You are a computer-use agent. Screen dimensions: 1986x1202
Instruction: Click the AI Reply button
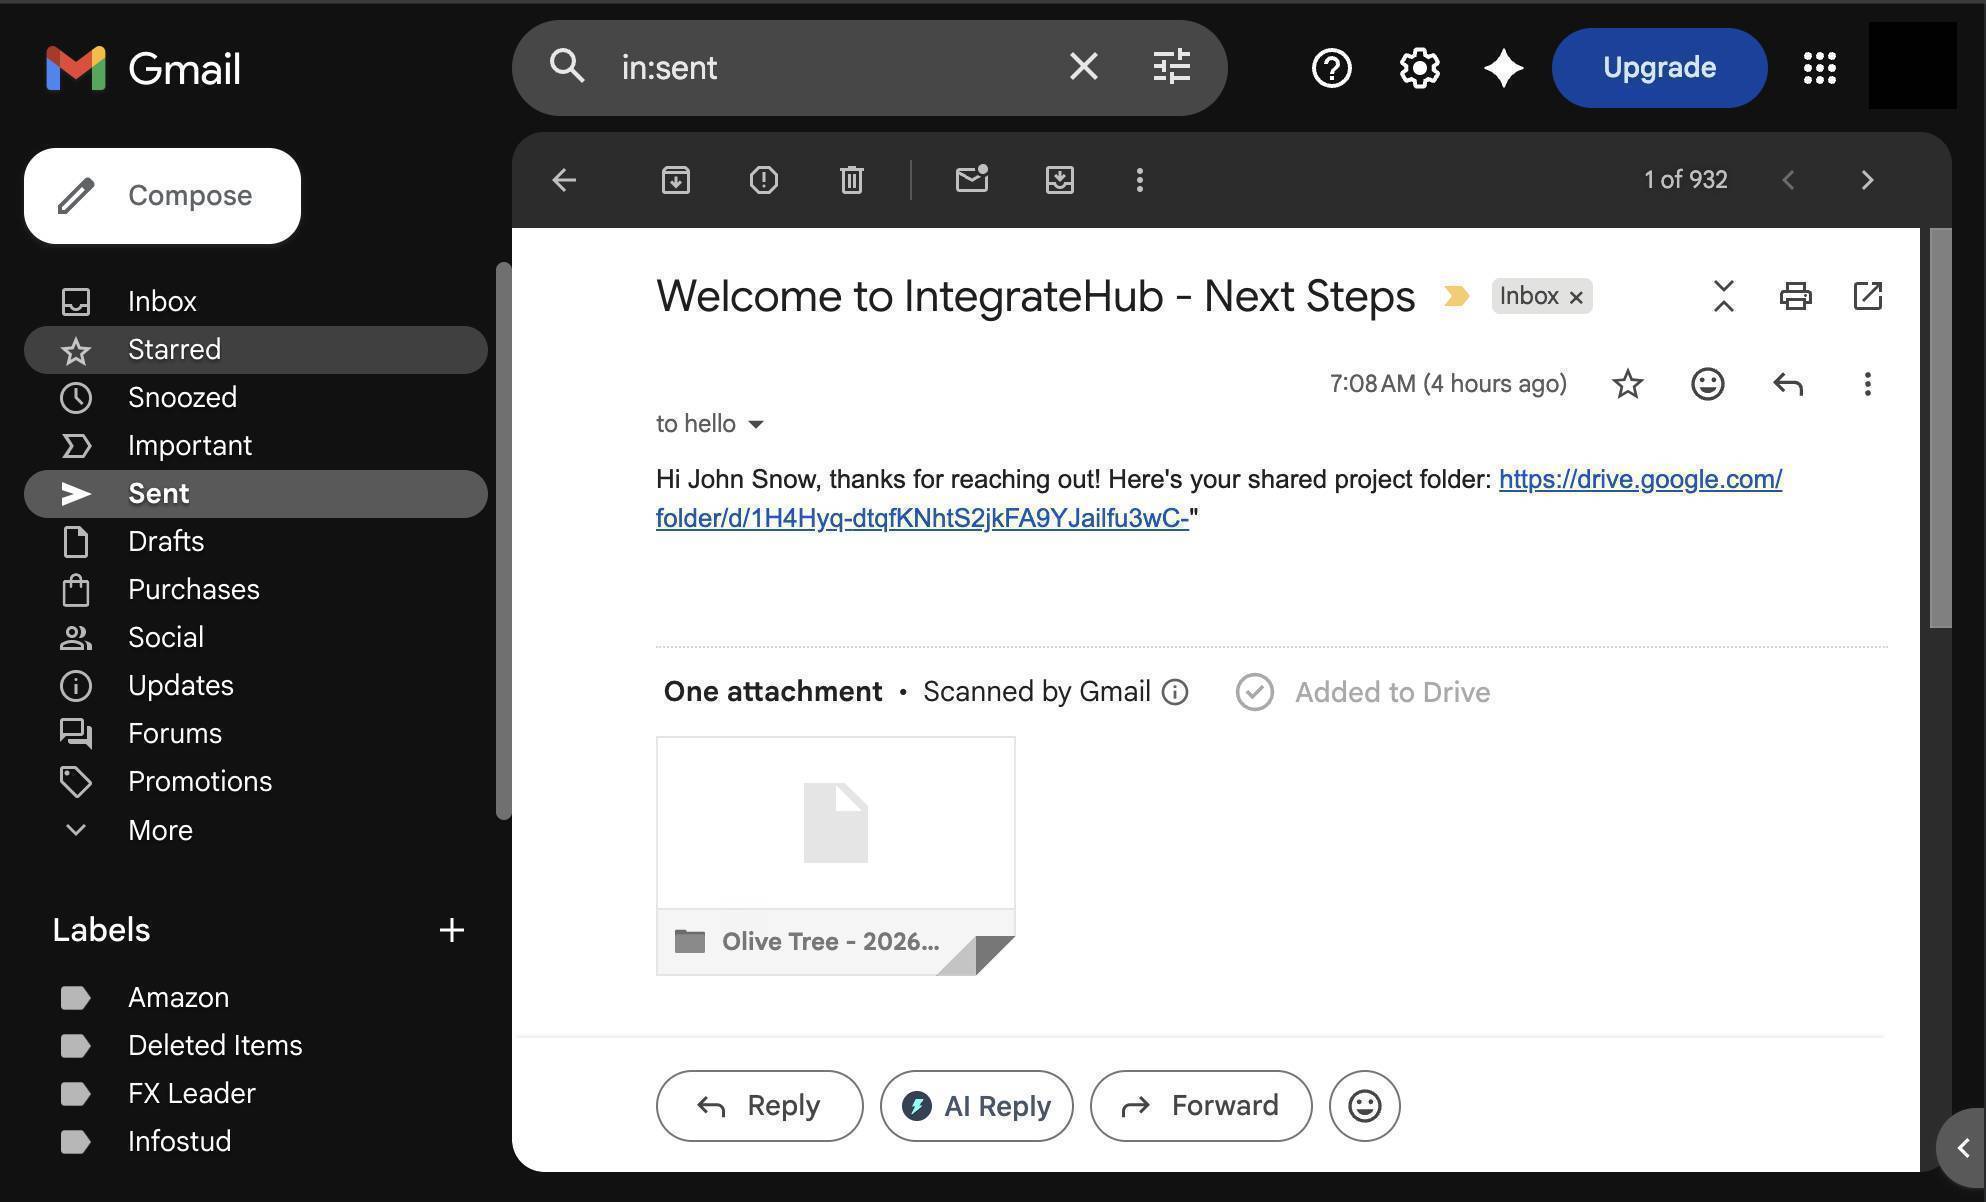pos(976,1106)
